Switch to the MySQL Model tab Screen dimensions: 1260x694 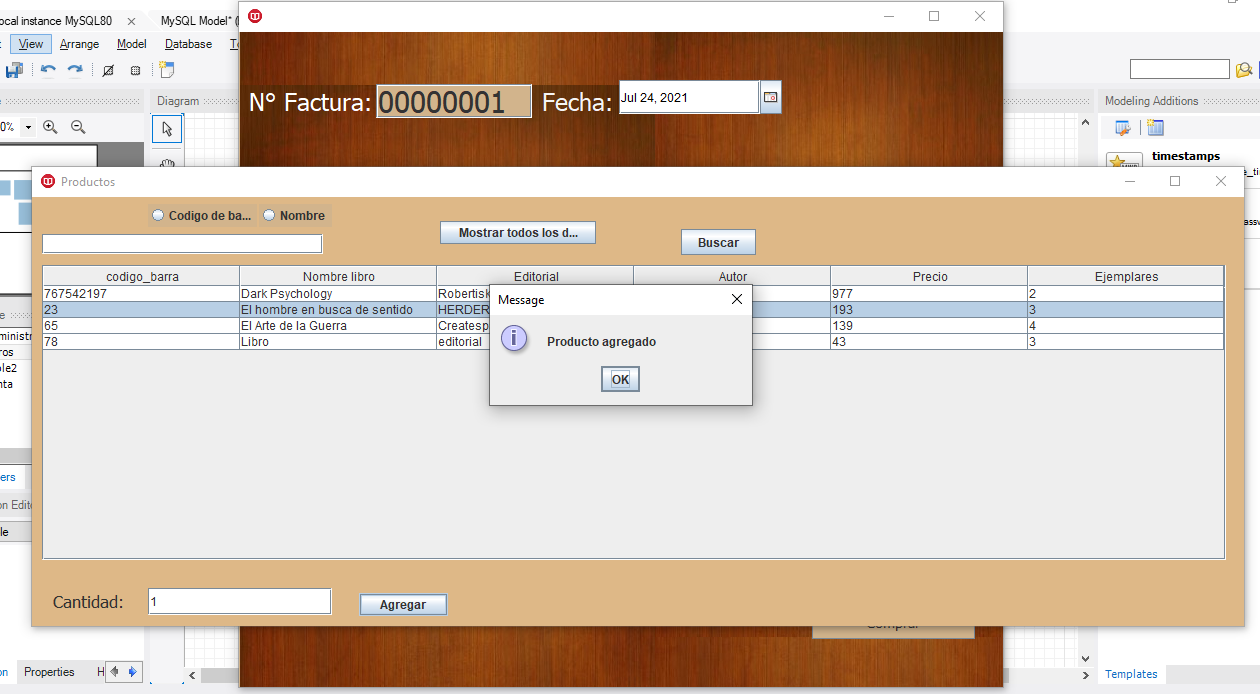pyautogui.click(x=198, y=20)
